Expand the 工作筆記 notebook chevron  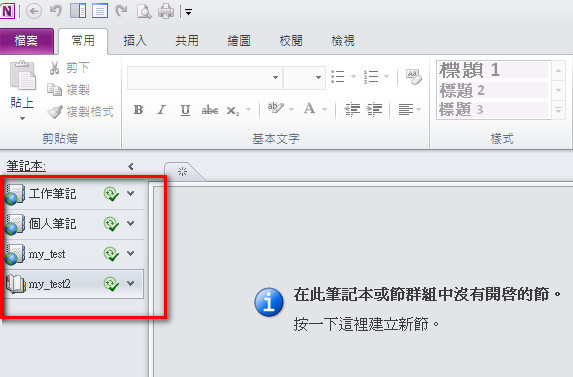pyautogui.click(x=130, y=194)
